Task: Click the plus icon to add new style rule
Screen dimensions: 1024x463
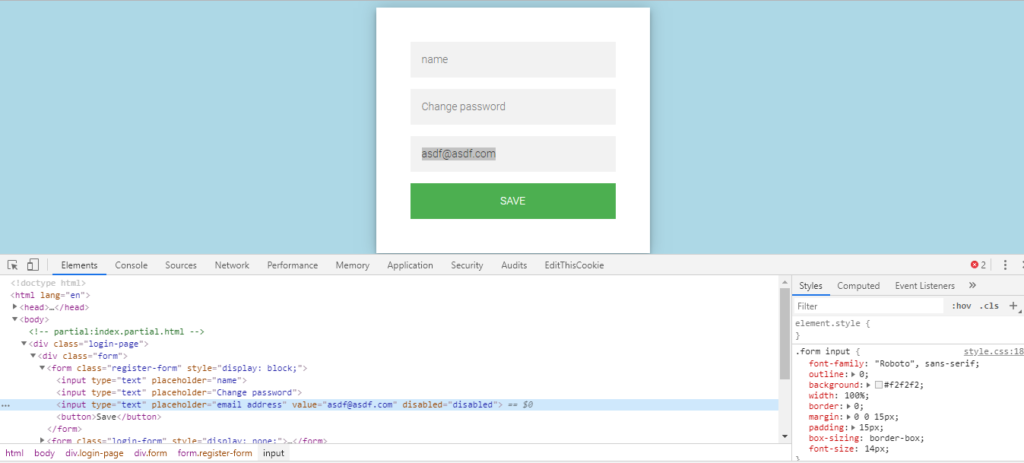Action: coord(1013,306)
